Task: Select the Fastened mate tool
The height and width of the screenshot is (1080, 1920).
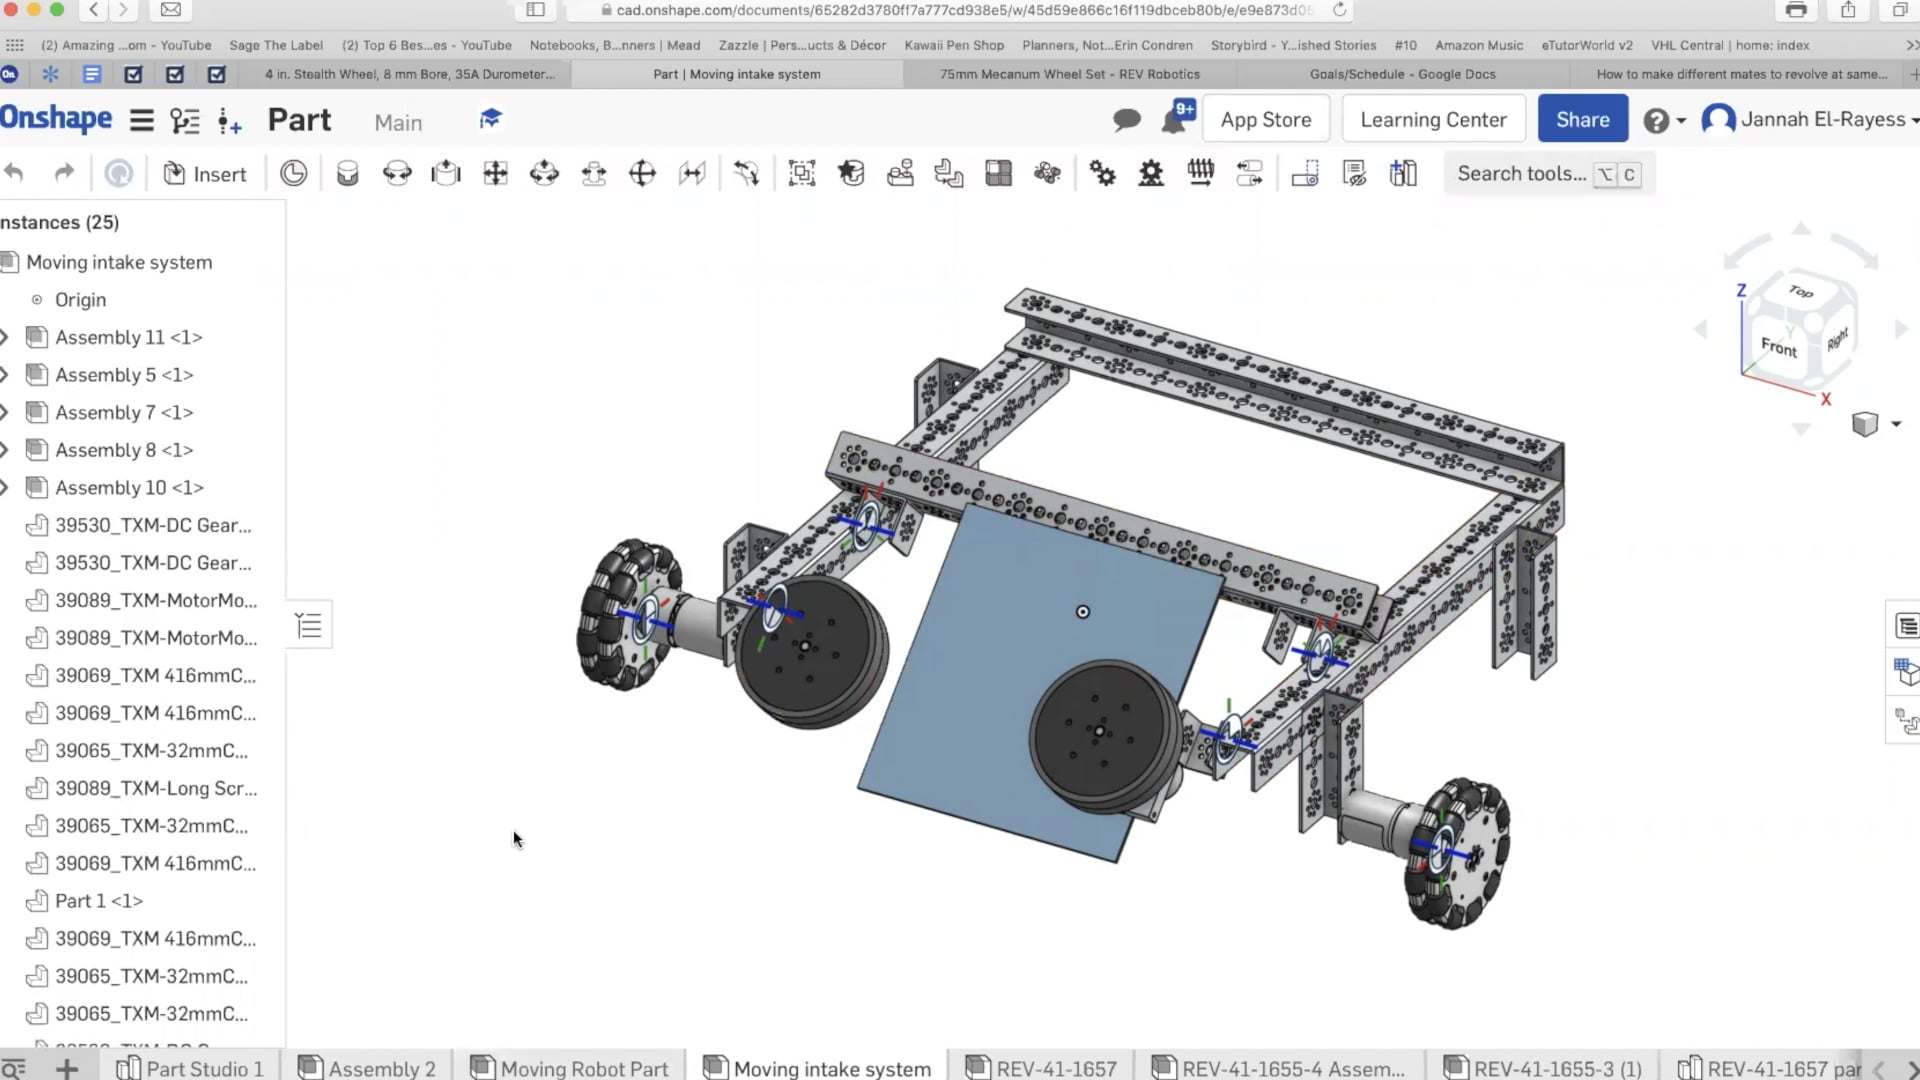Action: [347, 172]
